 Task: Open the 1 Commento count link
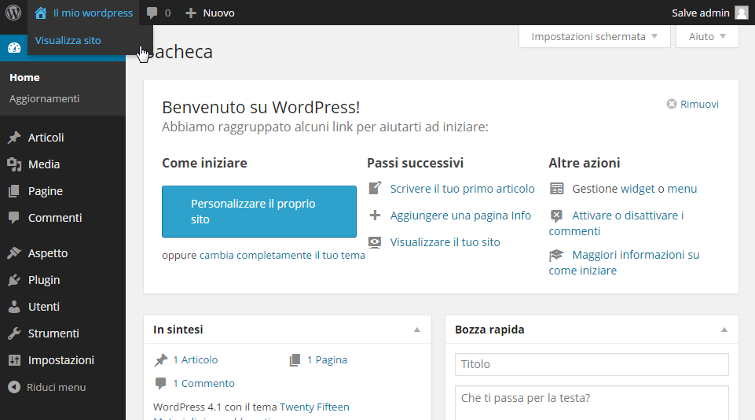(204, 383)
